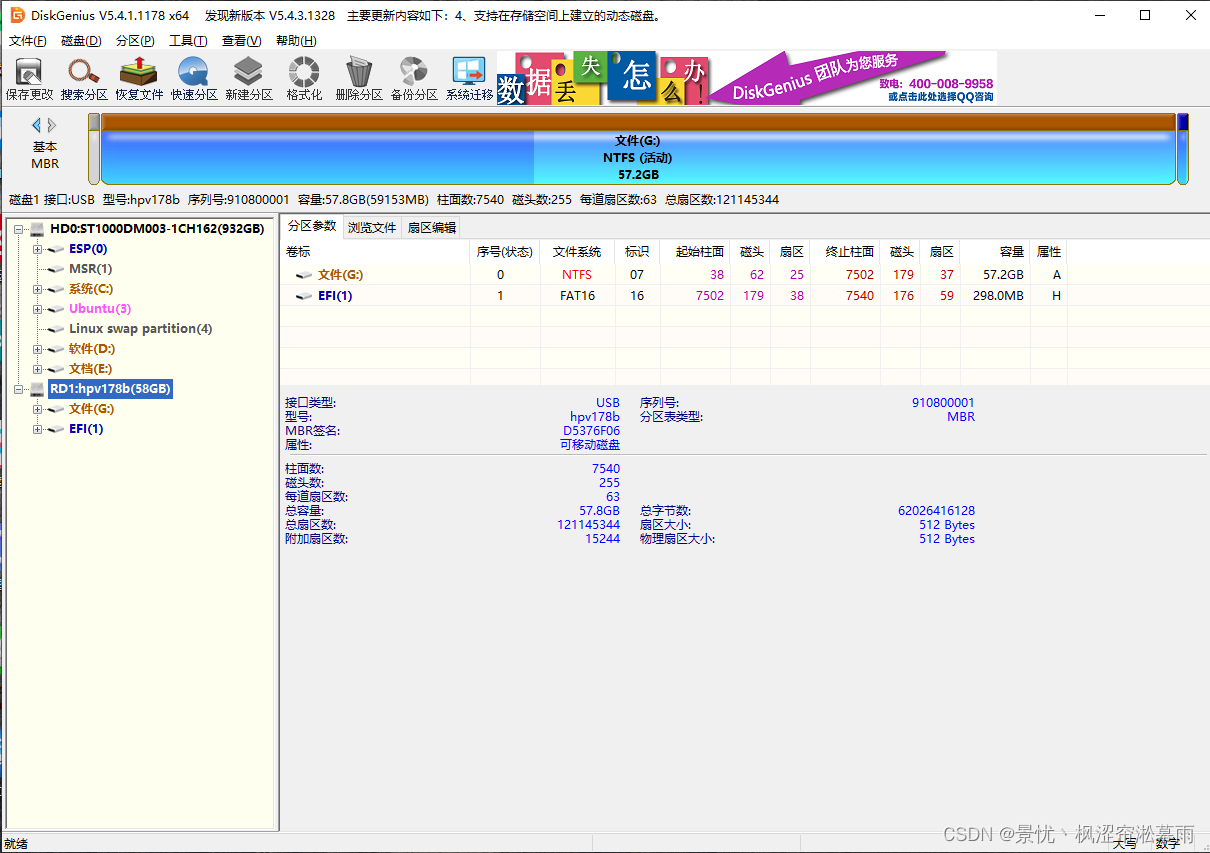This screenshot has width=1210, height=853.
Task: Click the Delete Partition (删除分区) trash icon
Action: (x=359, y=79)
